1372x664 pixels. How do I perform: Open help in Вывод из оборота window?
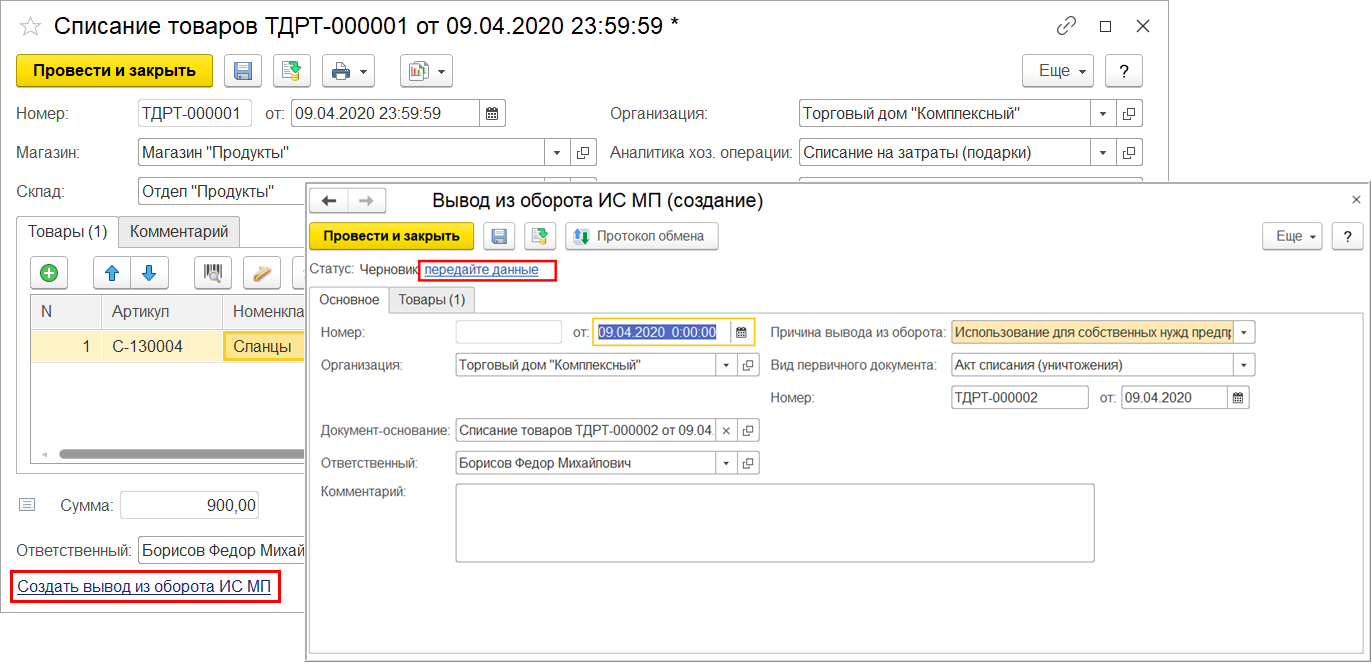pyautogui.click(x=1347, y=236)
